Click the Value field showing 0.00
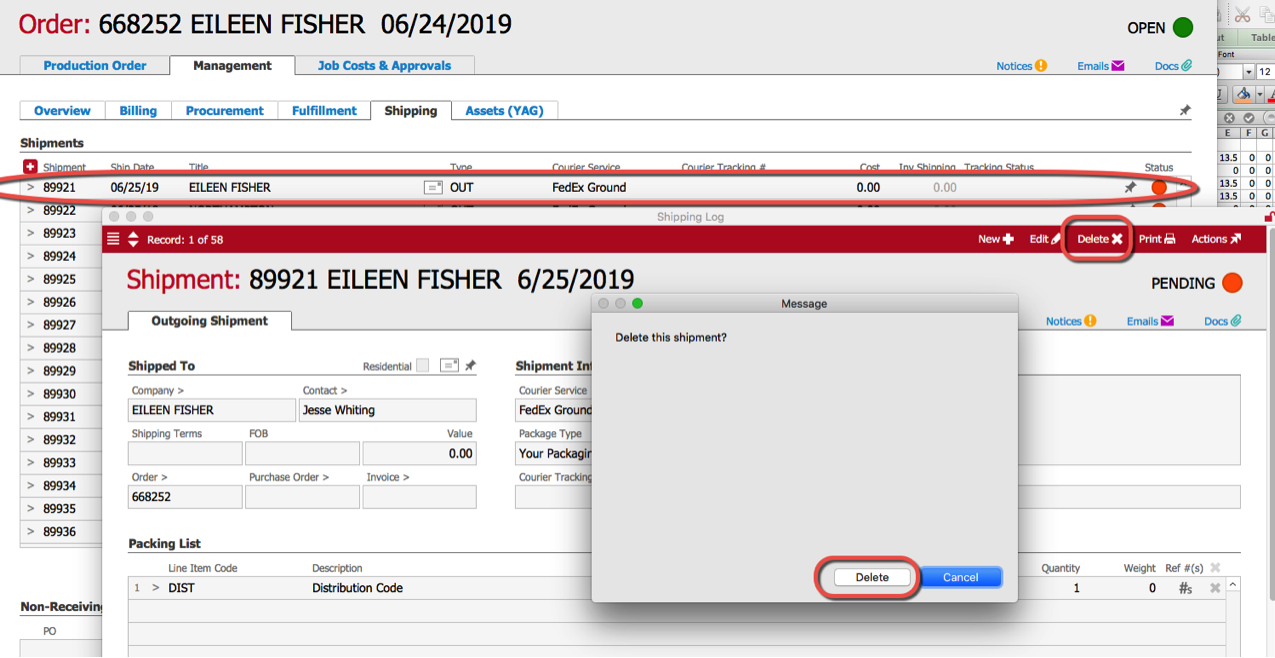The image size is (1275, 658). [419, 453]
